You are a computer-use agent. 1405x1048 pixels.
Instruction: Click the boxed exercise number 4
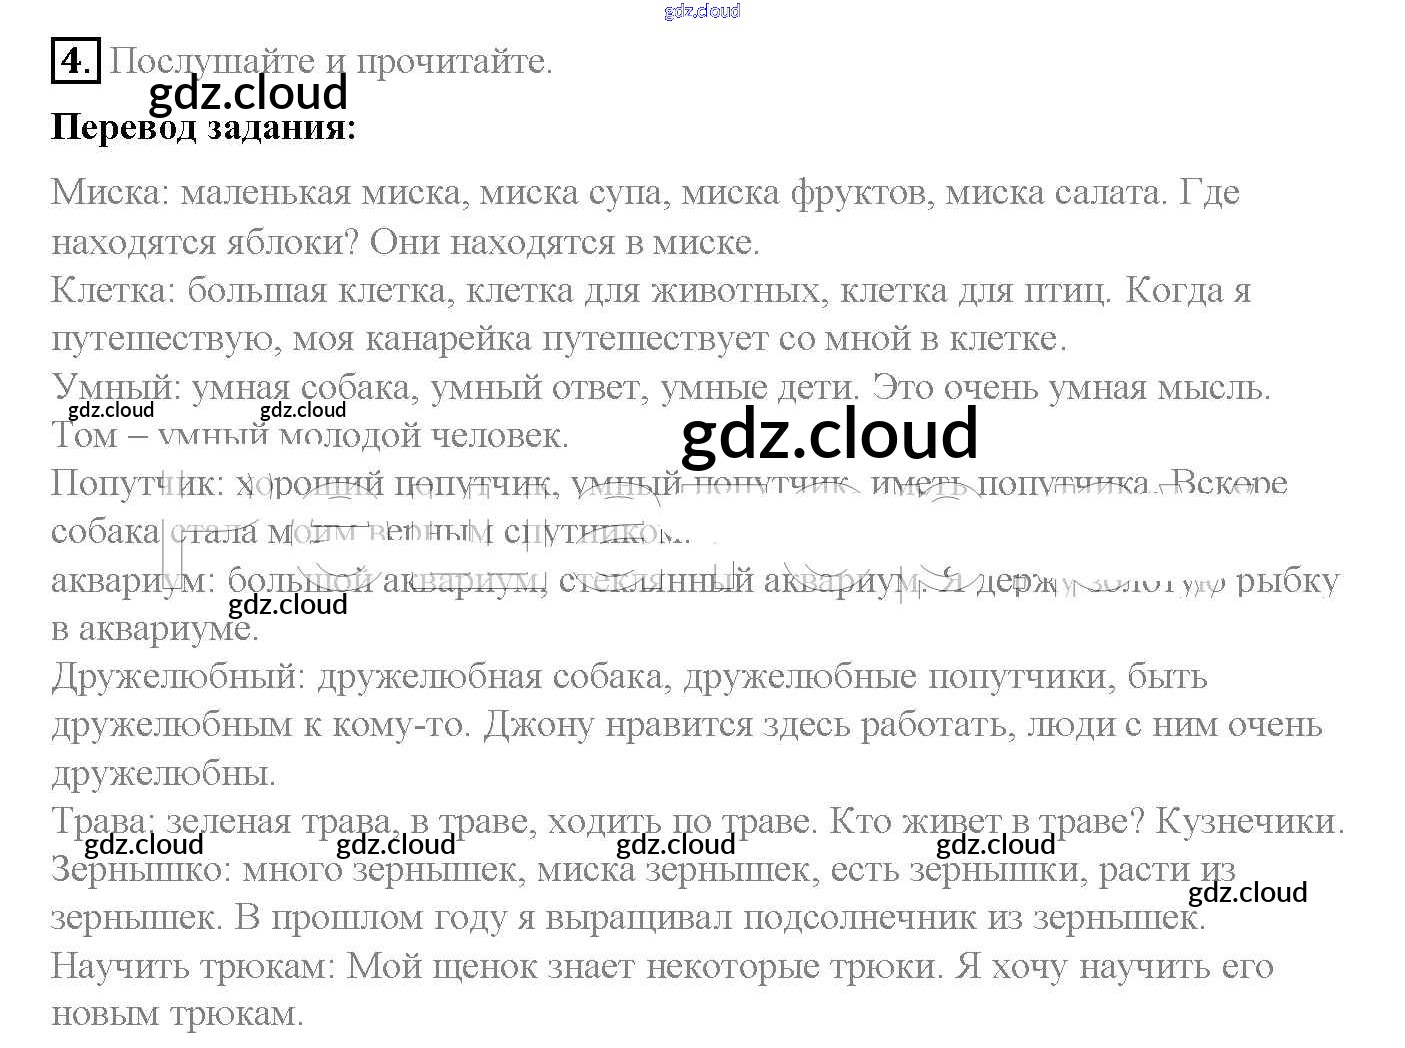coord(75,61)
